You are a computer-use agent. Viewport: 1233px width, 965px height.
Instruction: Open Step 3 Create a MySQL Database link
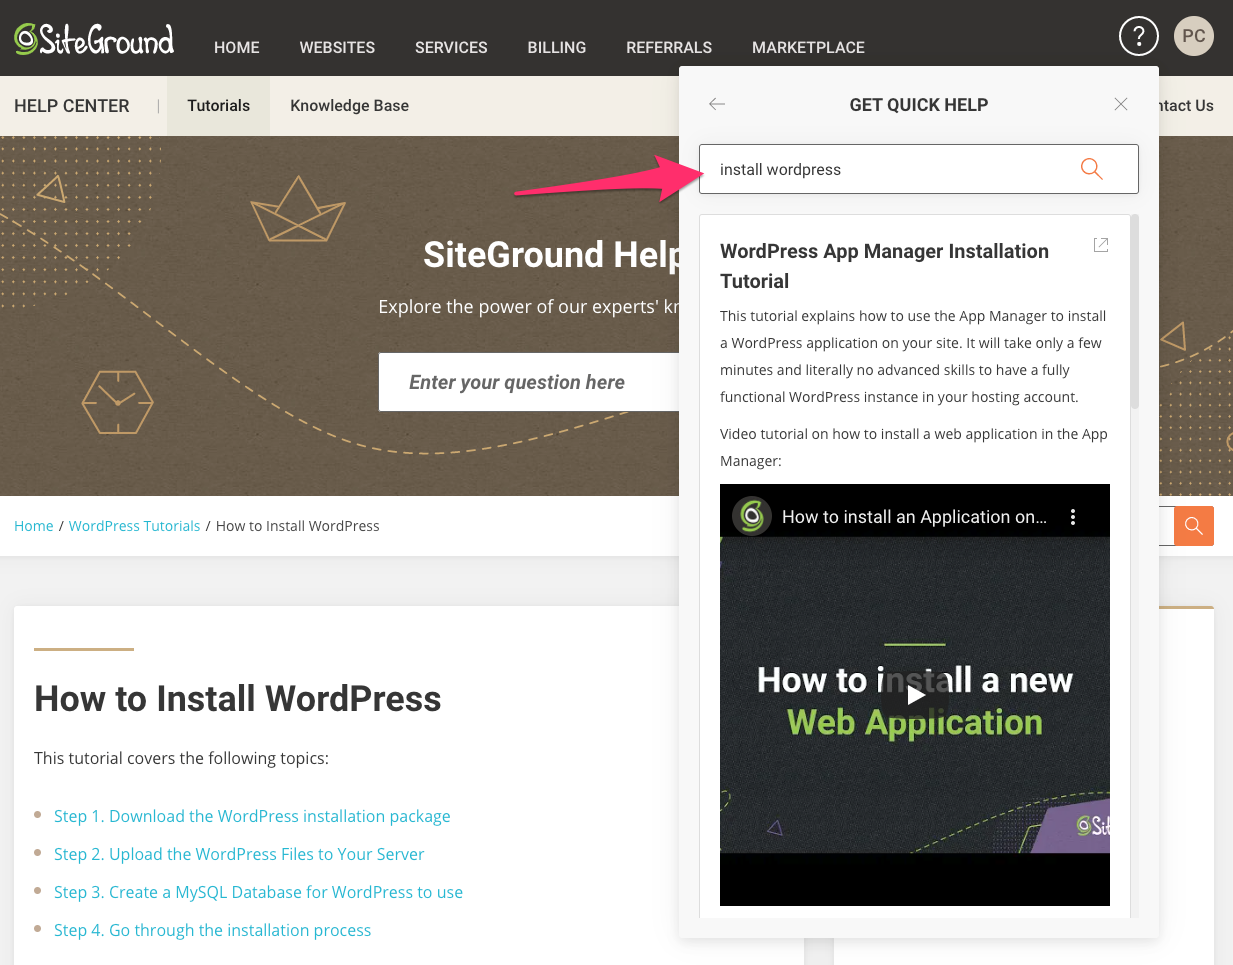258,892
